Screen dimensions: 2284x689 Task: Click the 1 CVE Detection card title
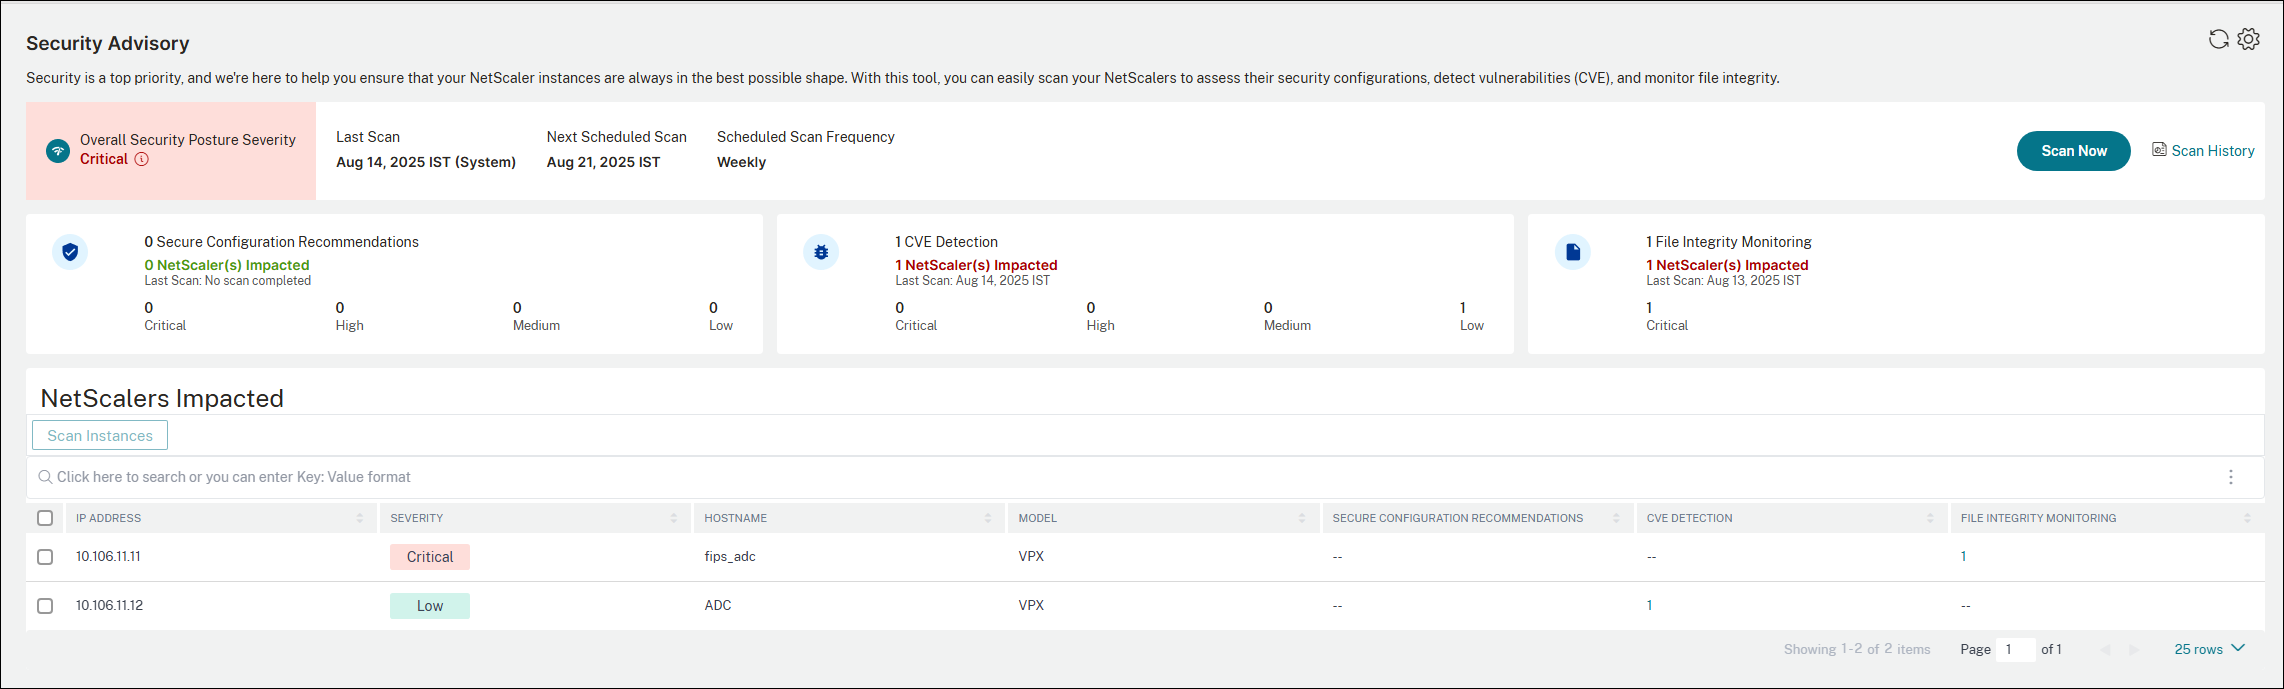[x=946, y=242]
